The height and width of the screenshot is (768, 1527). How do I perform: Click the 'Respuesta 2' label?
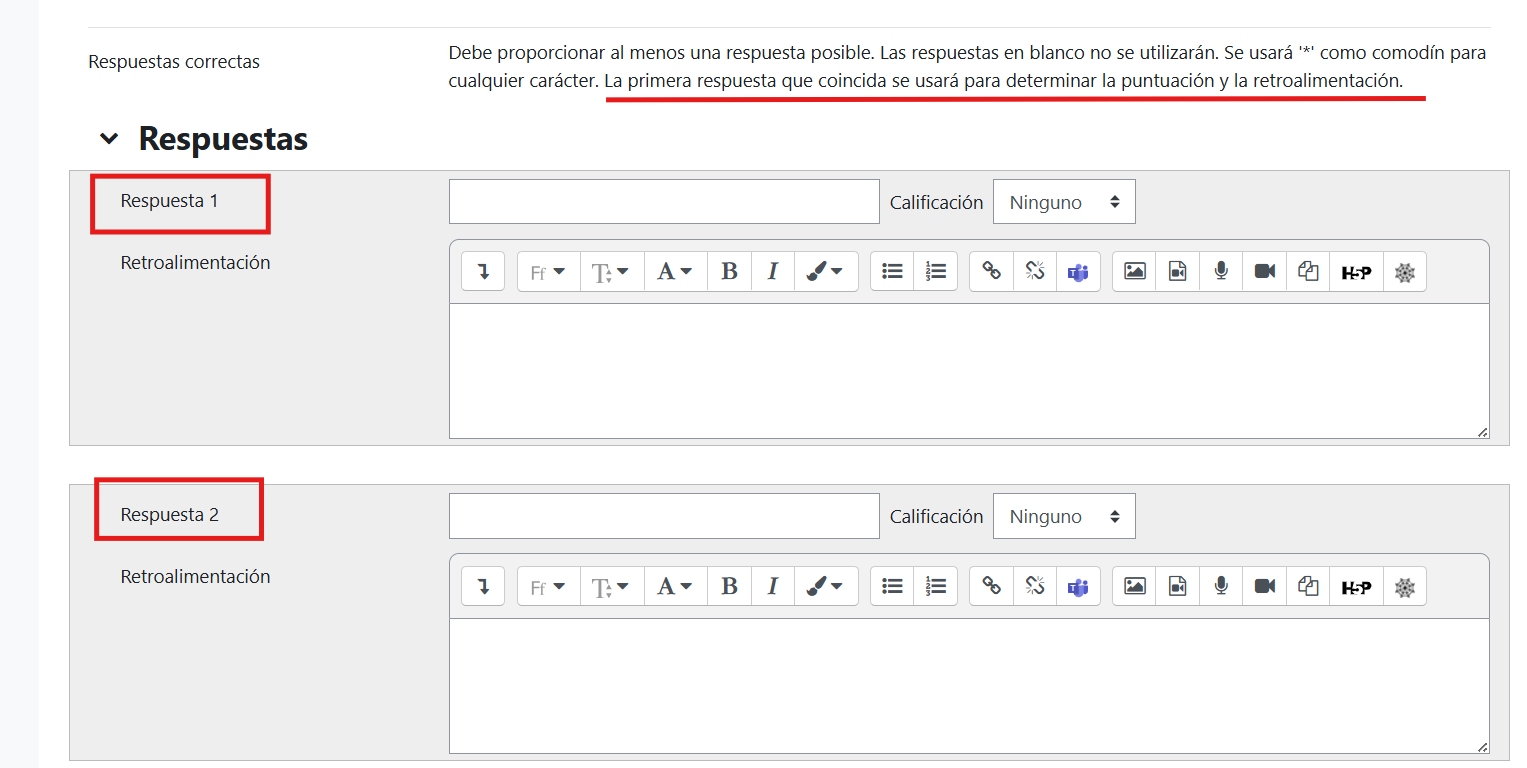point(169,515)
